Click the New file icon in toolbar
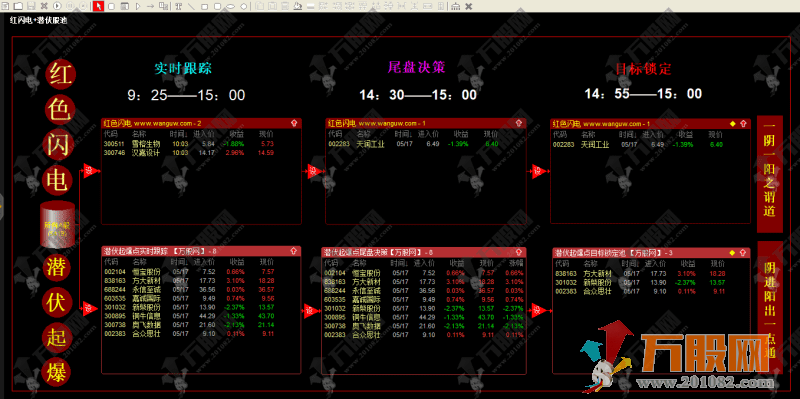The image size is (800, 399). pyautogui.click(x=6, y=6)
